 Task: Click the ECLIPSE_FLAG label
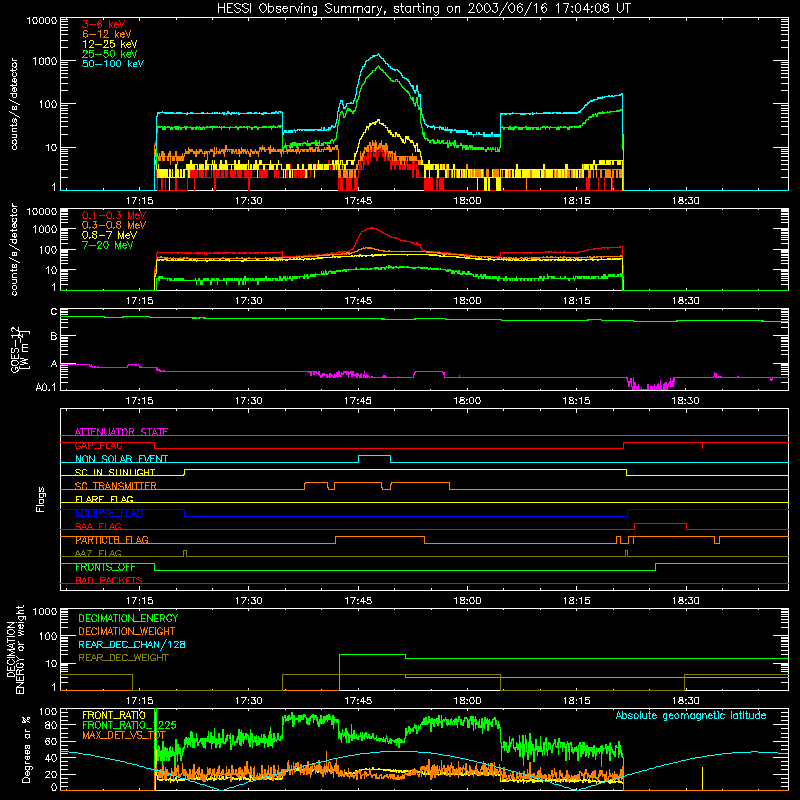tap(109, 513)
